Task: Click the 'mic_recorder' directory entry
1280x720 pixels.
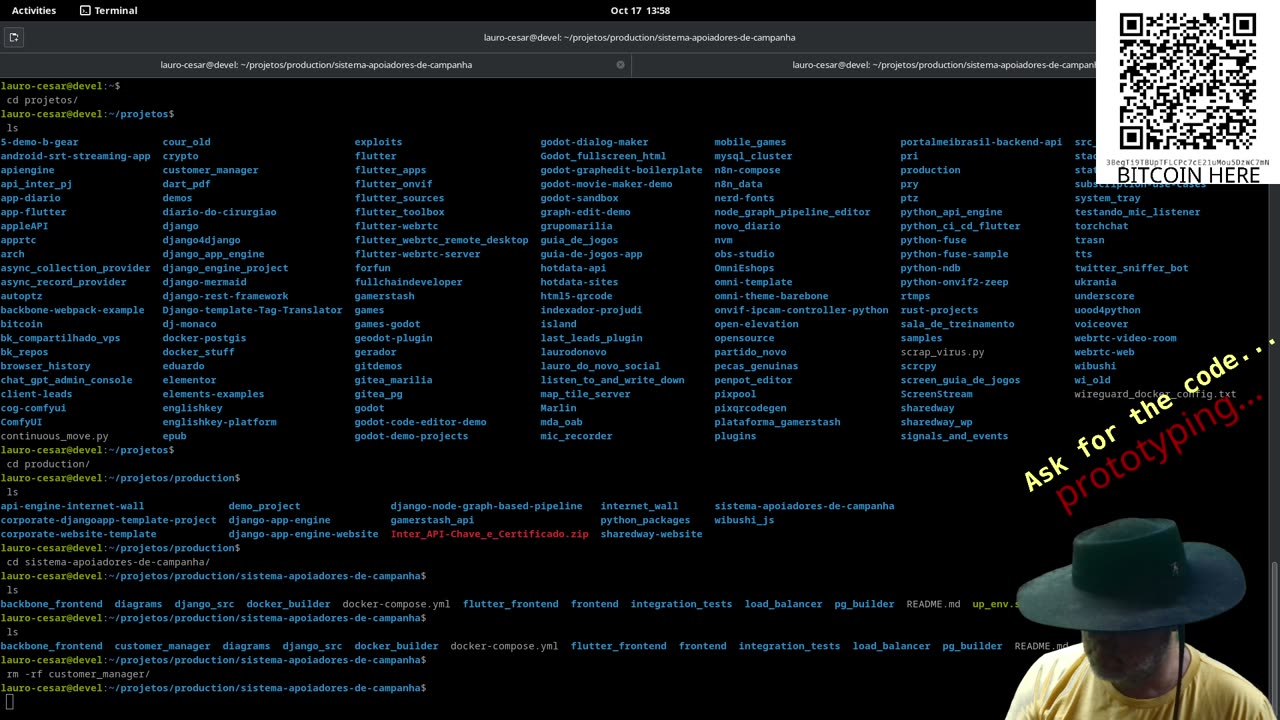Action: tap(576, 436)
